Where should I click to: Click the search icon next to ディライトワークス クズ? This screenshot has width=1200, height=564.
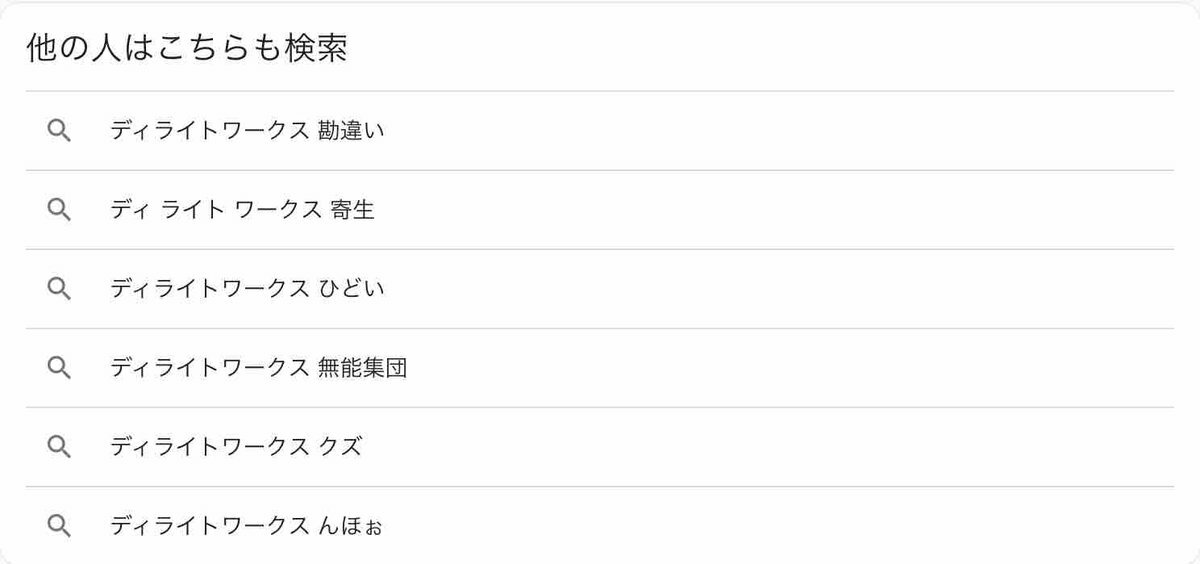pyautogui.click(x=59, y=447)
